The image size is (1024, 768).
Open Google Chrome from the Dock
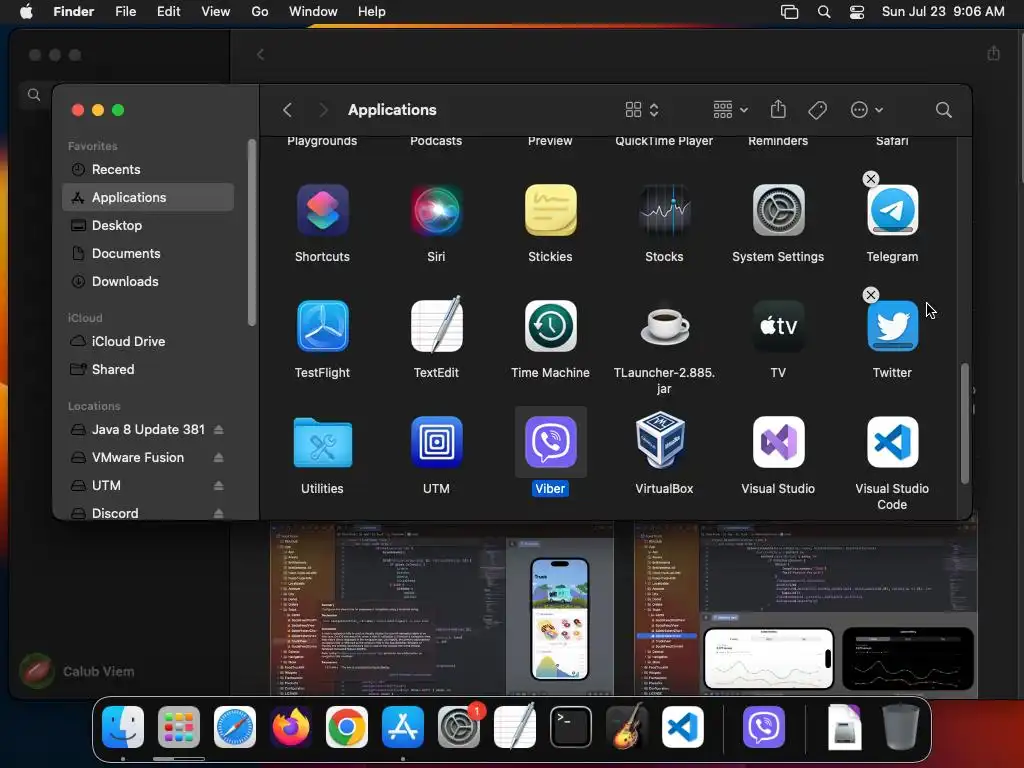[347, 726]
